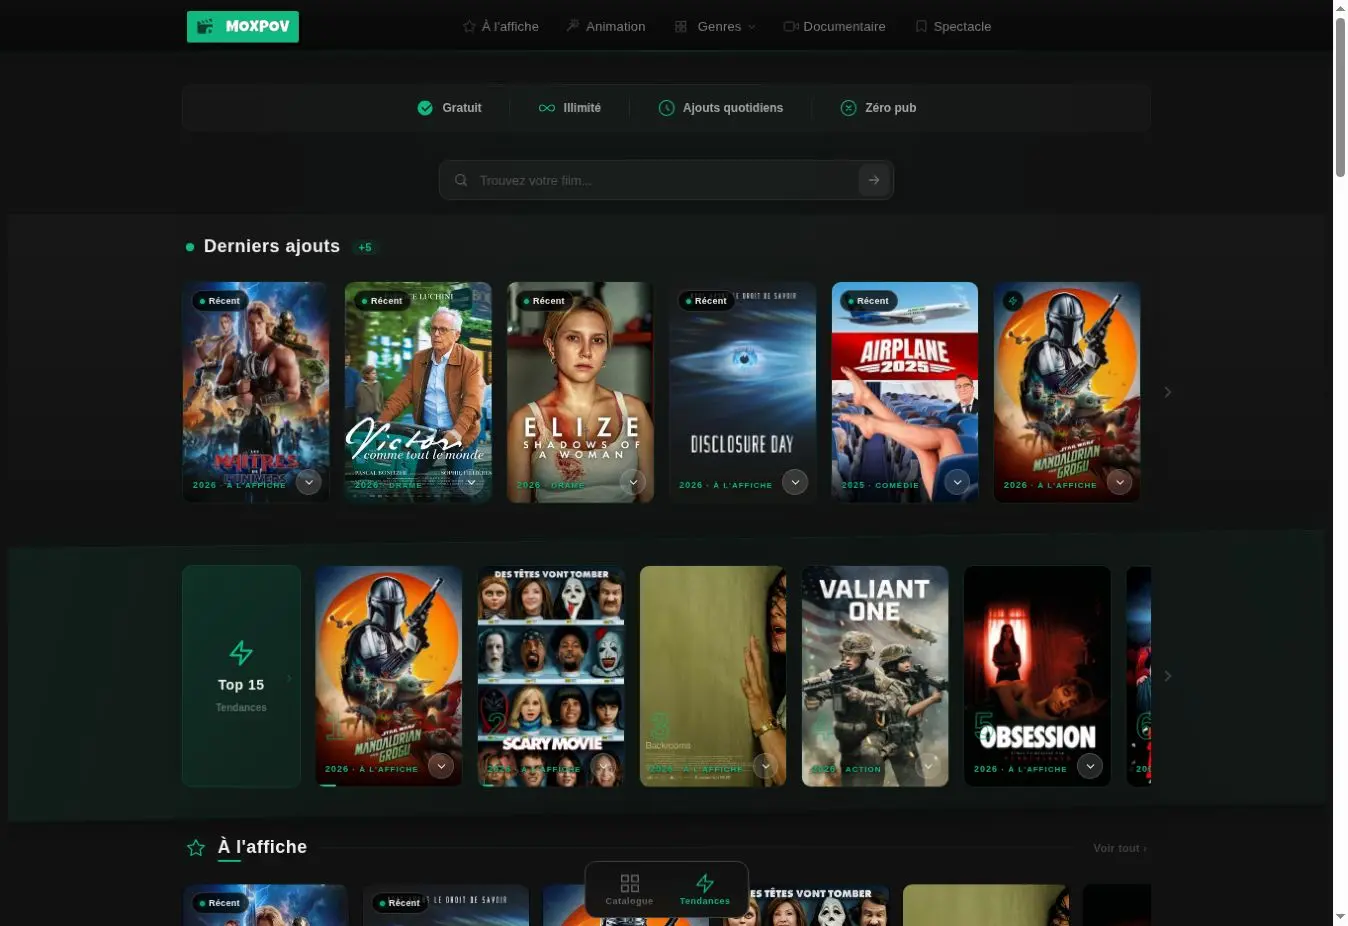1348x926 pixels.
Task: Expand the Elize Shadows of a Woman card
Action: (x=633, y=482)
